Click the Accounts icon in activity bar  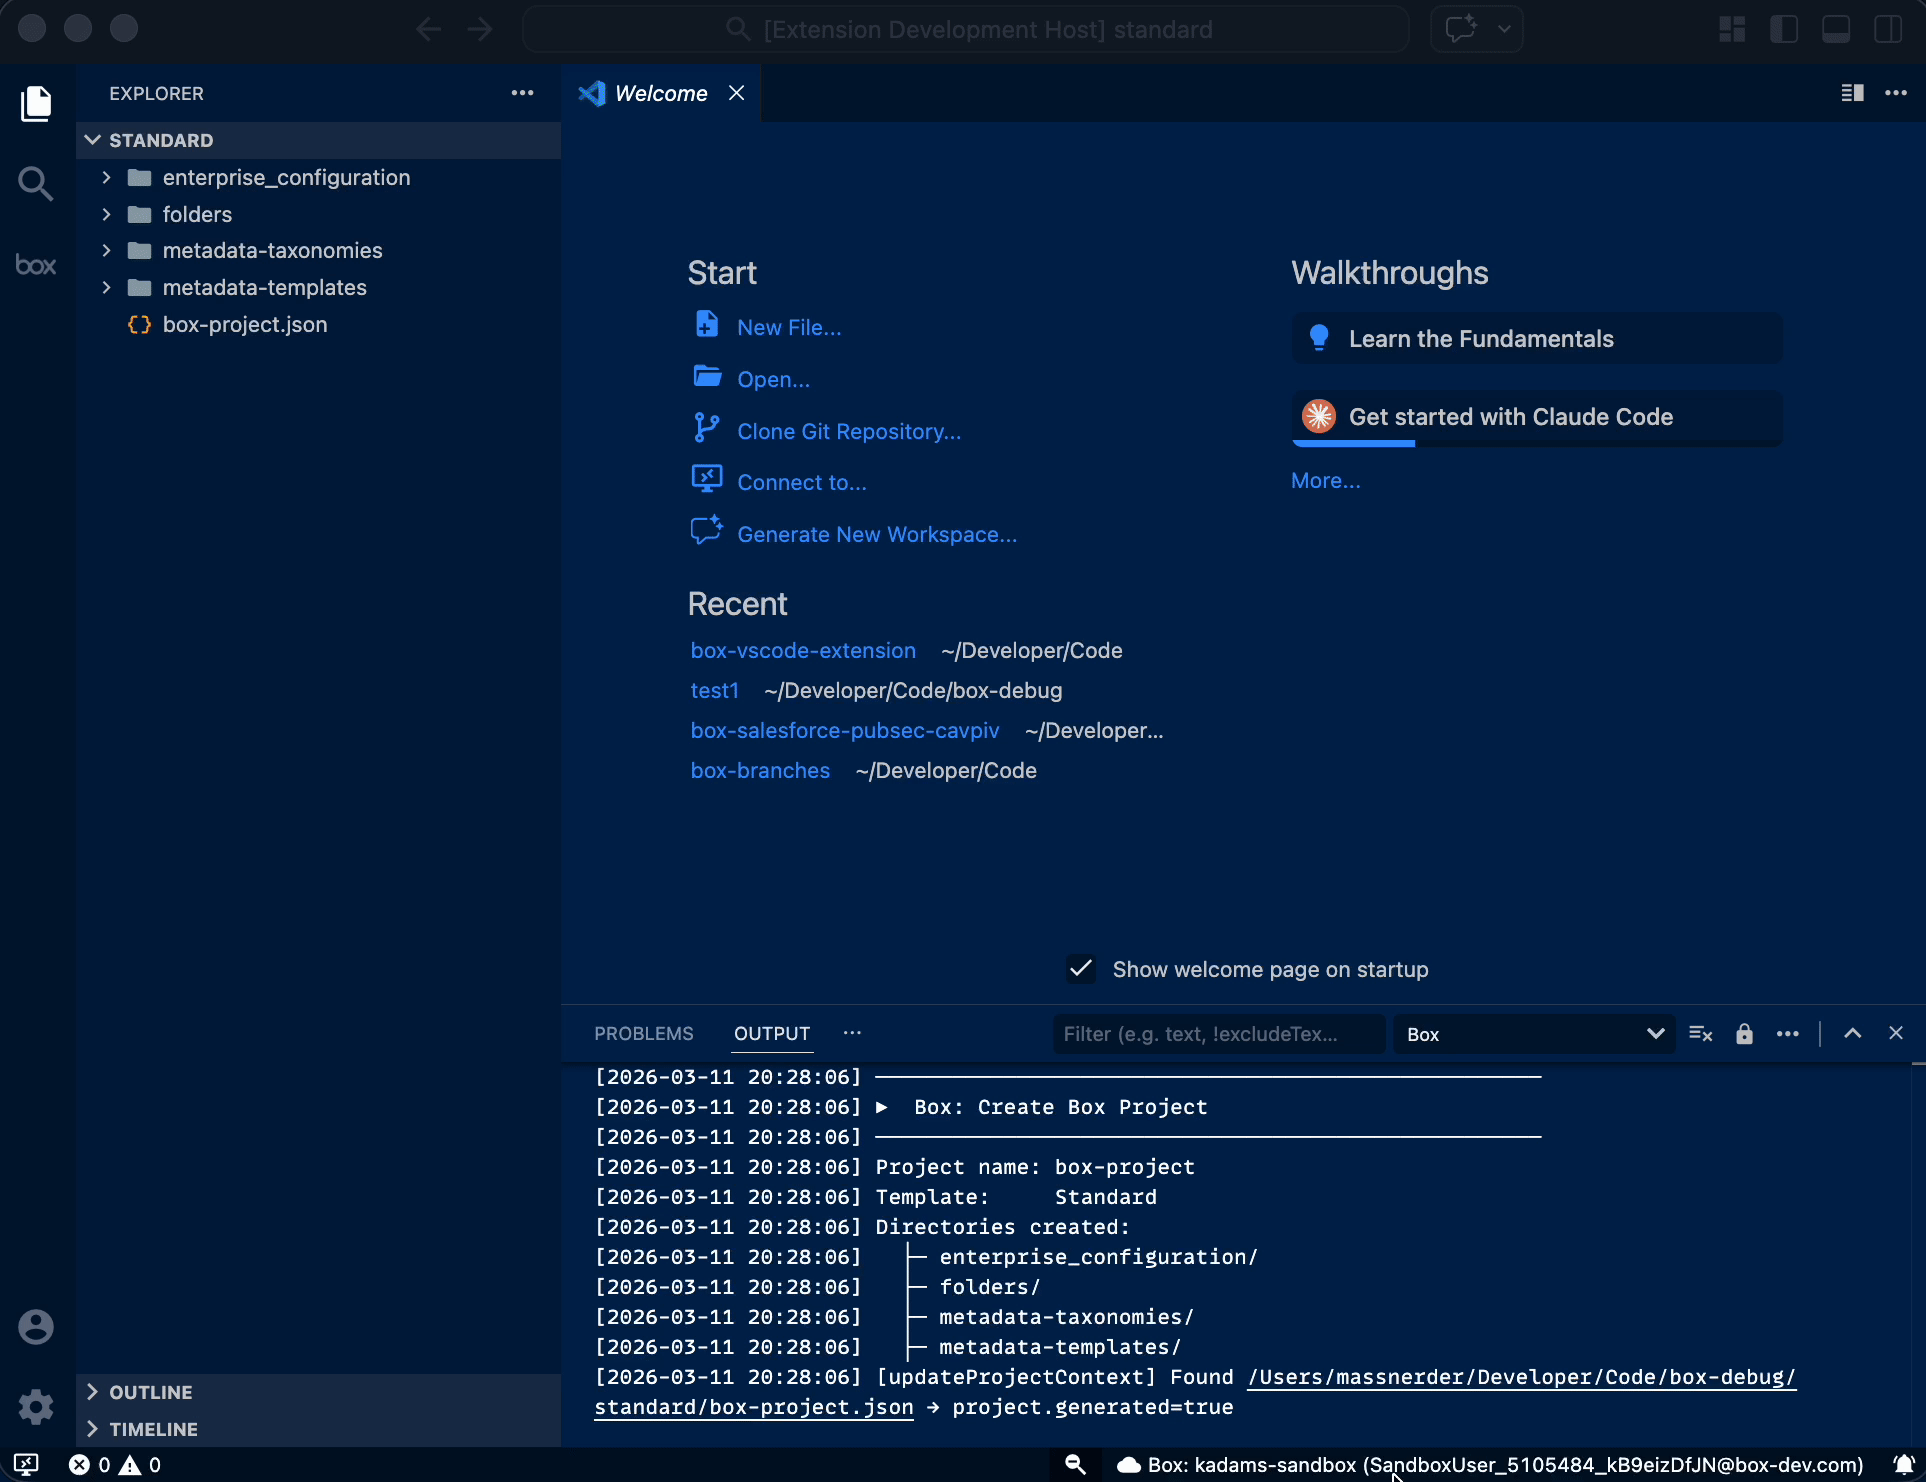click(x=36, y=1327)
